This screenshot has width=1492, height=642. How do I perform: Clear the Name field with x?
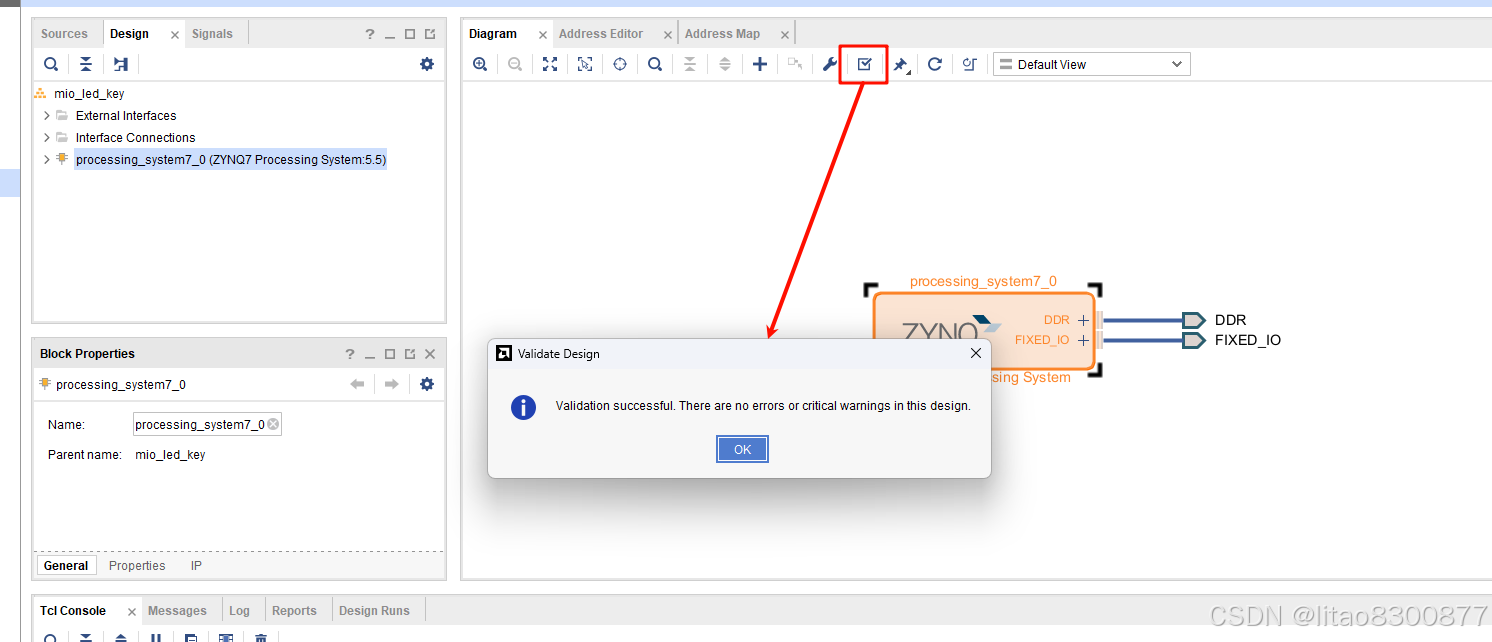coord(273,425)
